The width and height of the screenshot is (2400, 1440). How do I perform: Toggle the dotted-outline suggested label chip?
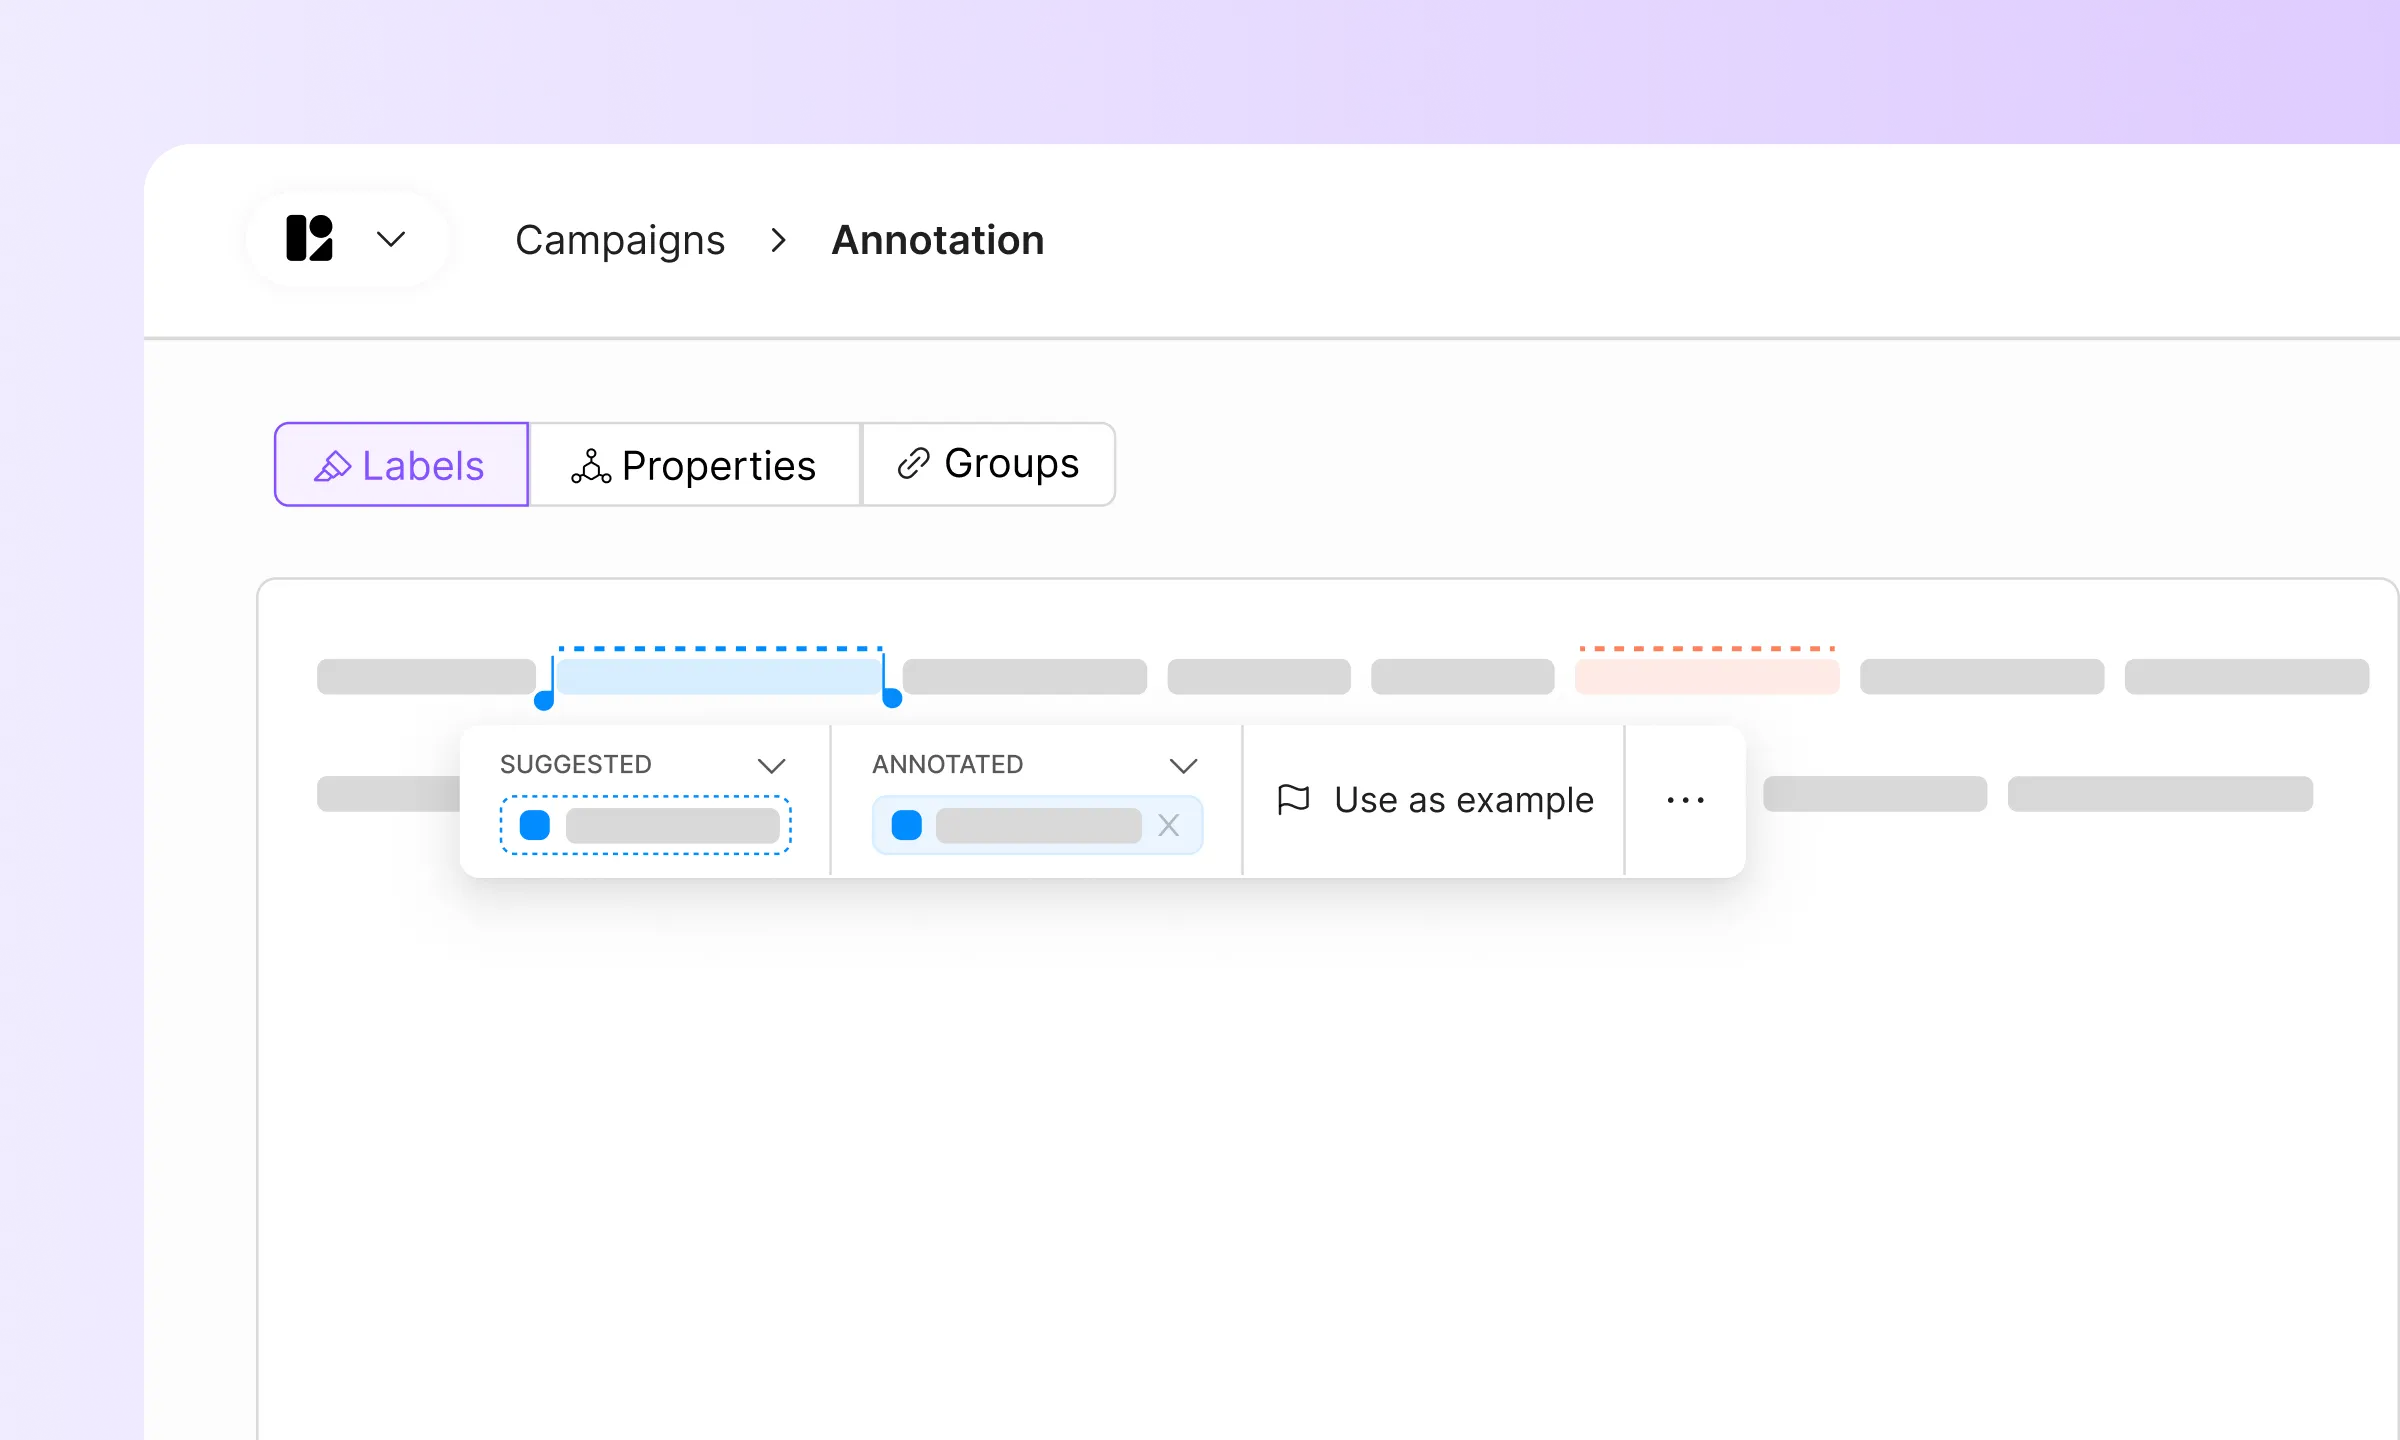pyautogui.click(x=645, y=824)
